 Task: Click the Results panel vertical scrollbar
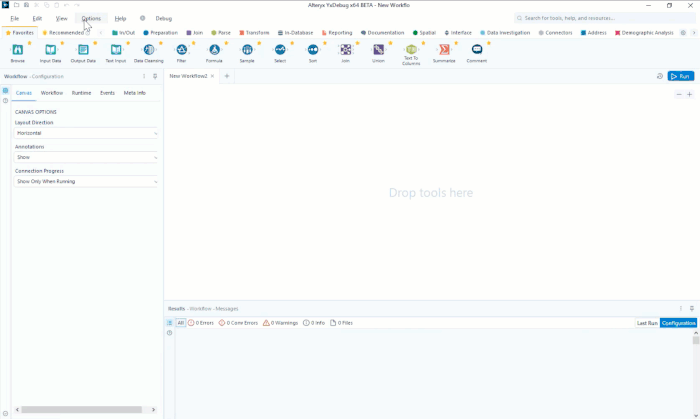pos(696,340)
